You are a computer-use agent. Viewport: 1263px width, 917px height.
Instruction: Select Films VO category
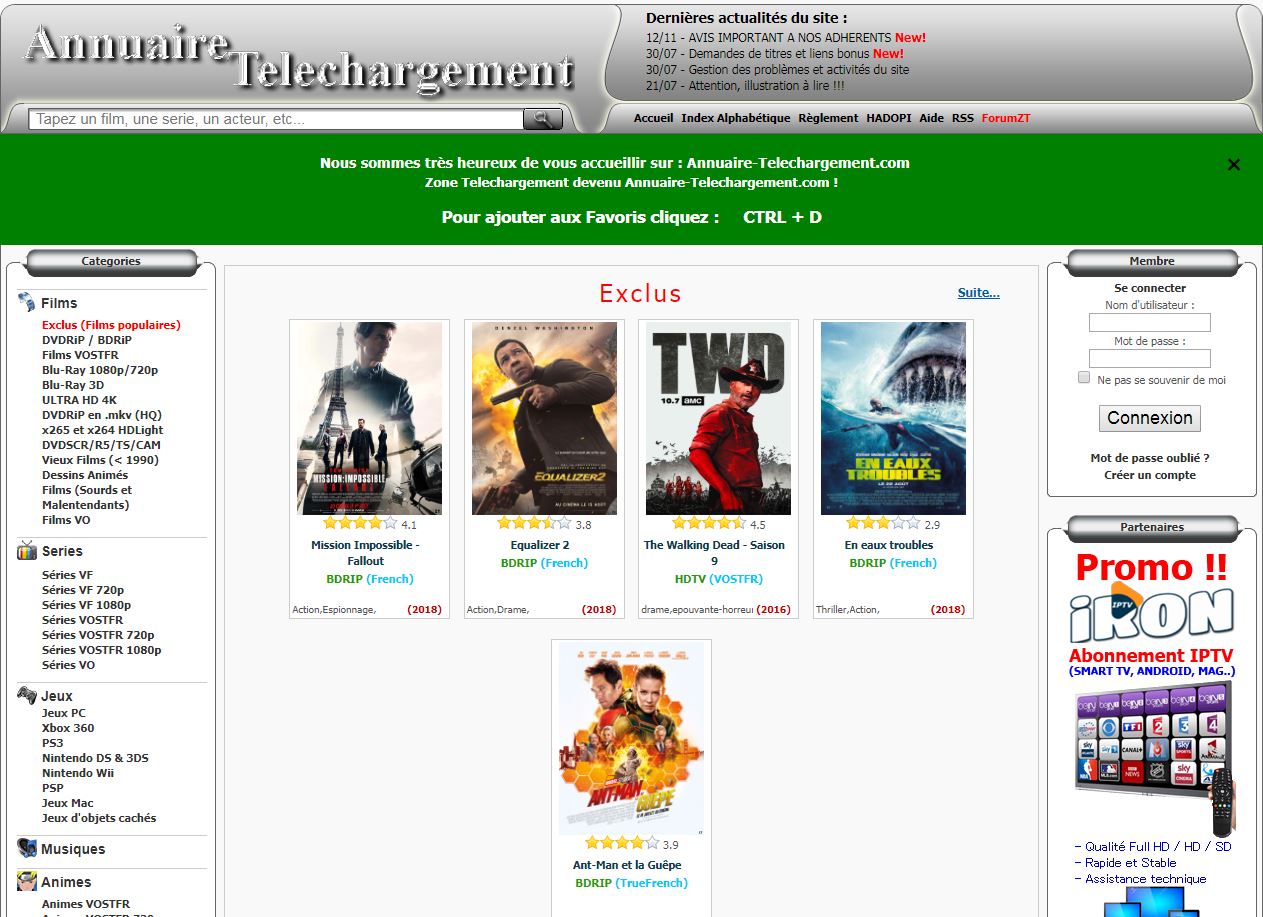pyautogui.click(x=66, y=520)
